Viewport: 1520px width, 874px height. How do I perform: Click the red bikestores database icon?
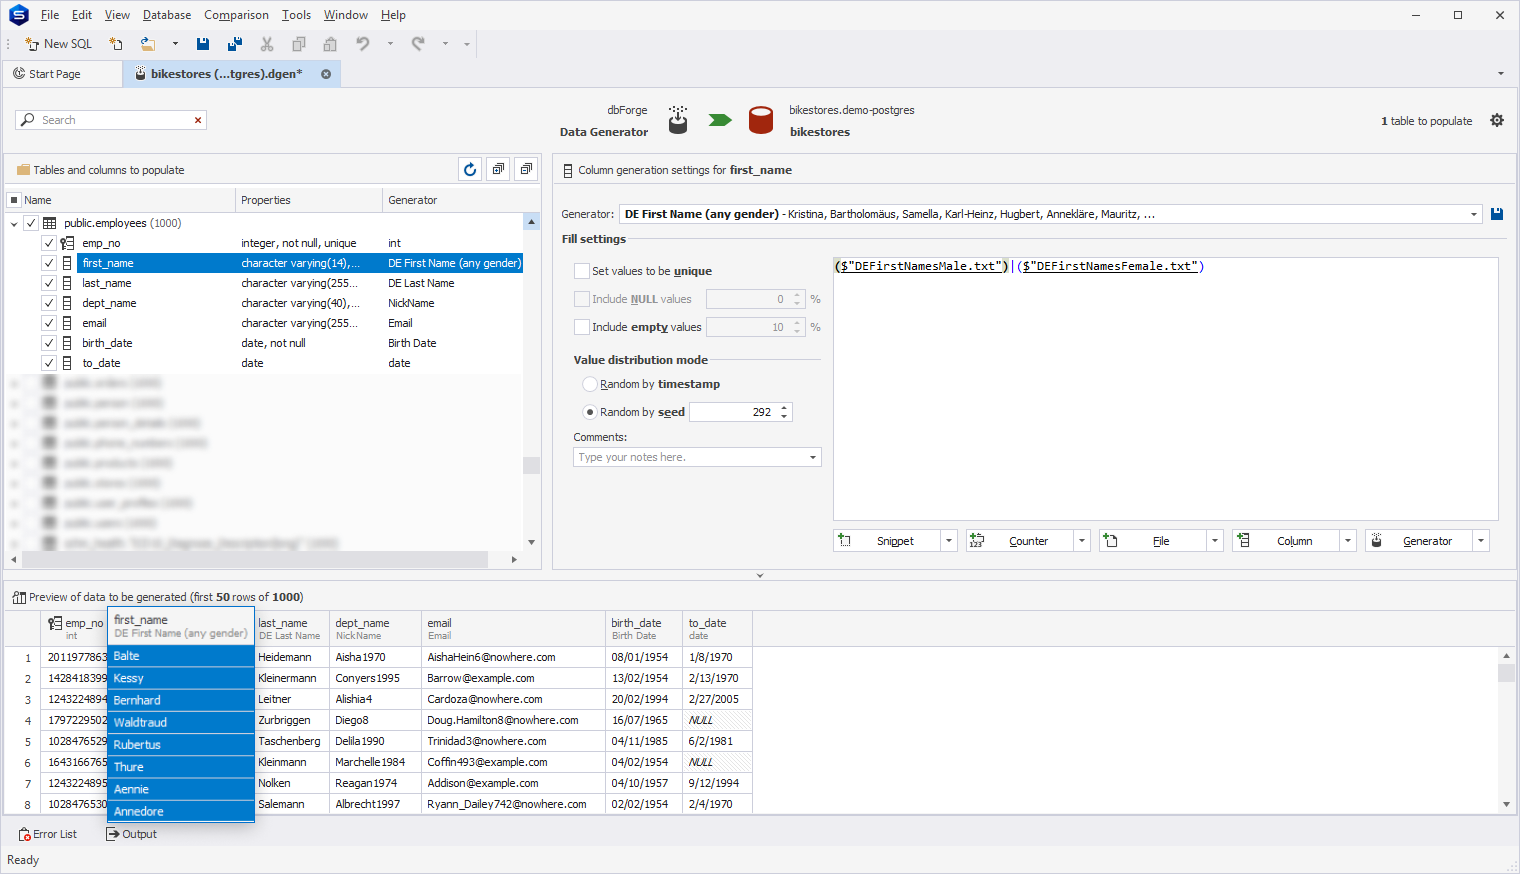coord(761,120)
